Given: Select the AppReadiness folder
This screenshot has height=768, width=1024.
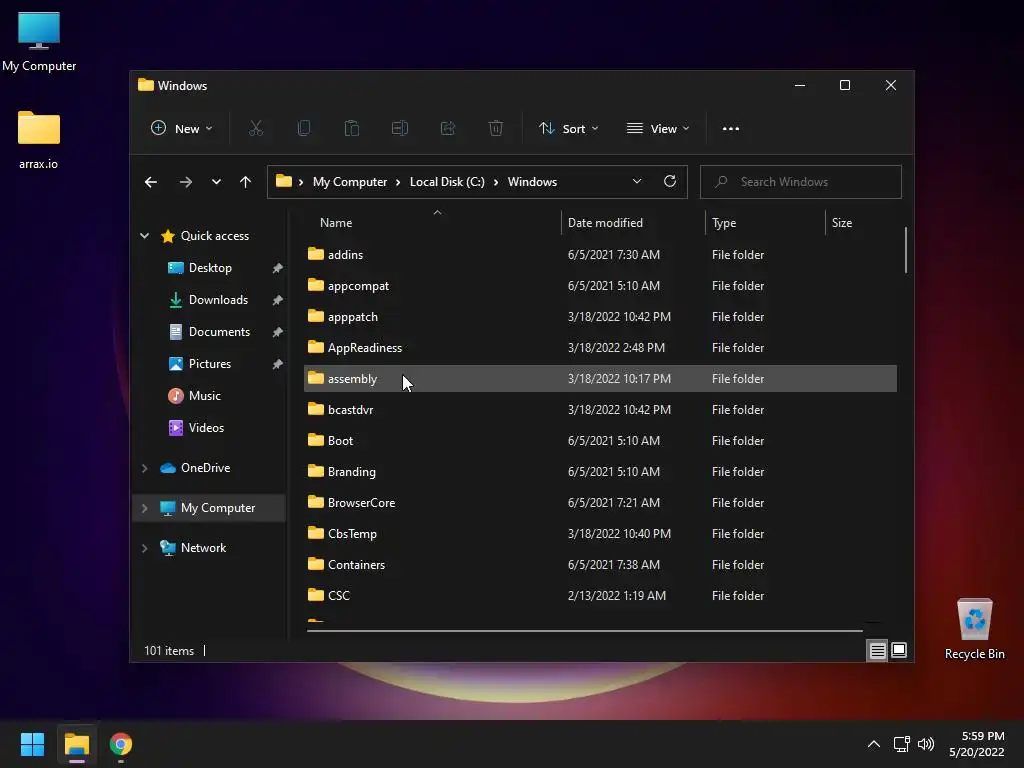Looking at the screenshot, I should point(600,347).
